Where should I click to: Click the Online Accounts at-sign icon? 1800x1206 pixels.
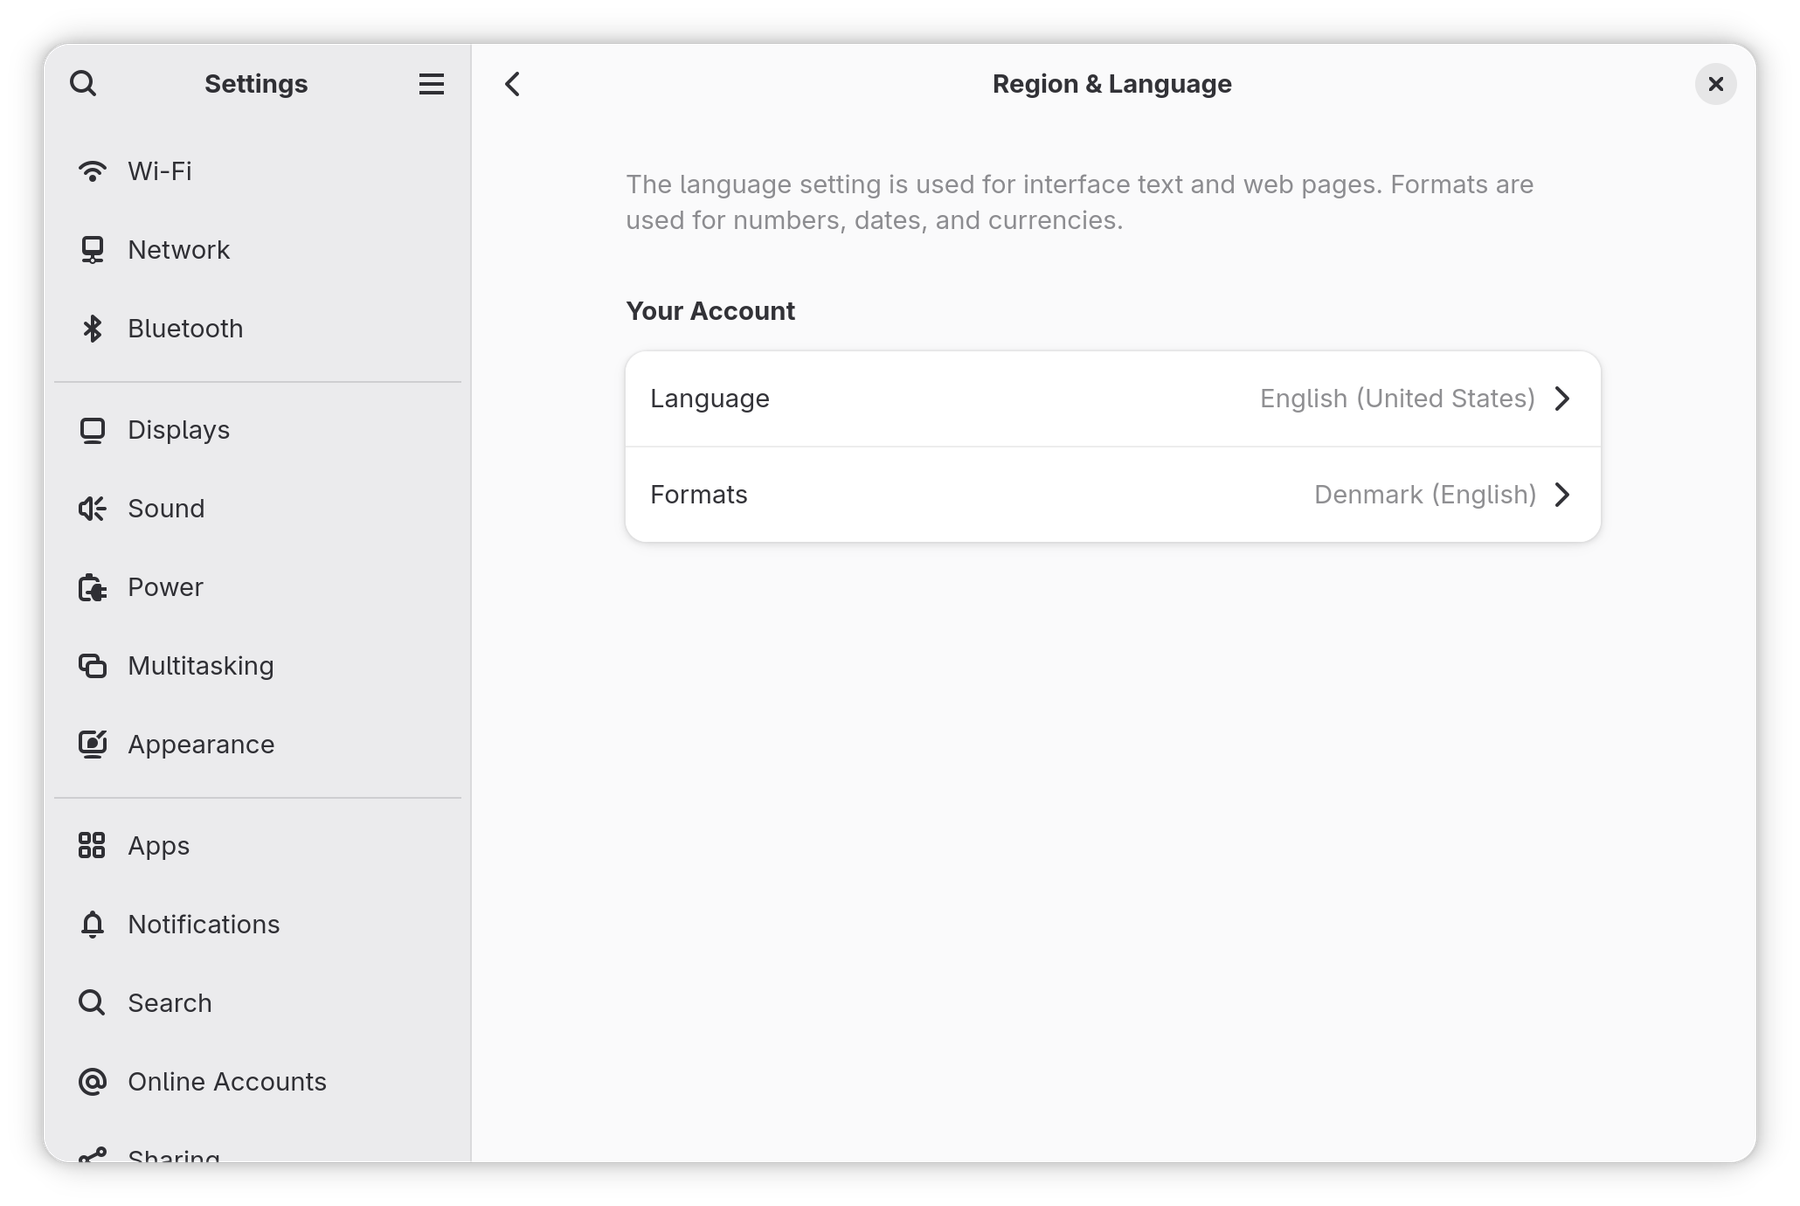click(x=93, y=1081)
